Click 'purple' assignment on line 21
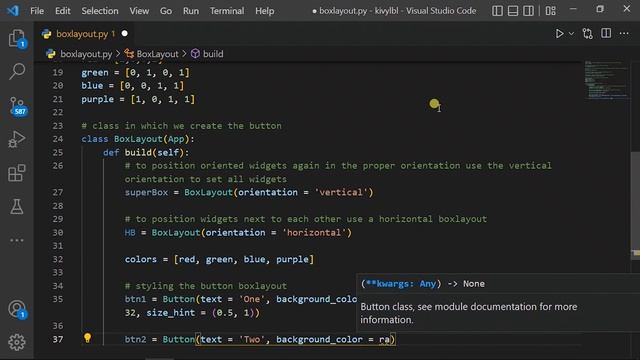Image resolution: width=640 pixels, height=360 pixels. point(138,99)
